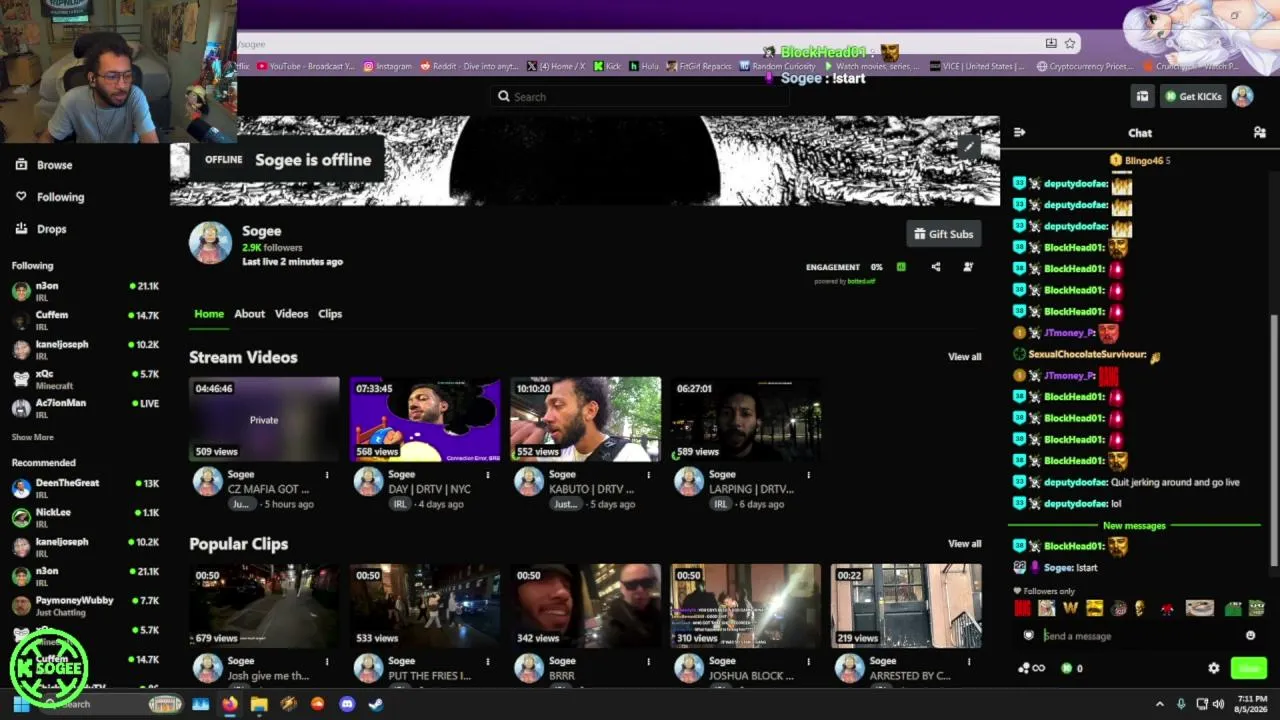Viewport: 1280px width, 720px height.
Task: Open options for LARPING | DRTV video
Action: tap(809, 475)
